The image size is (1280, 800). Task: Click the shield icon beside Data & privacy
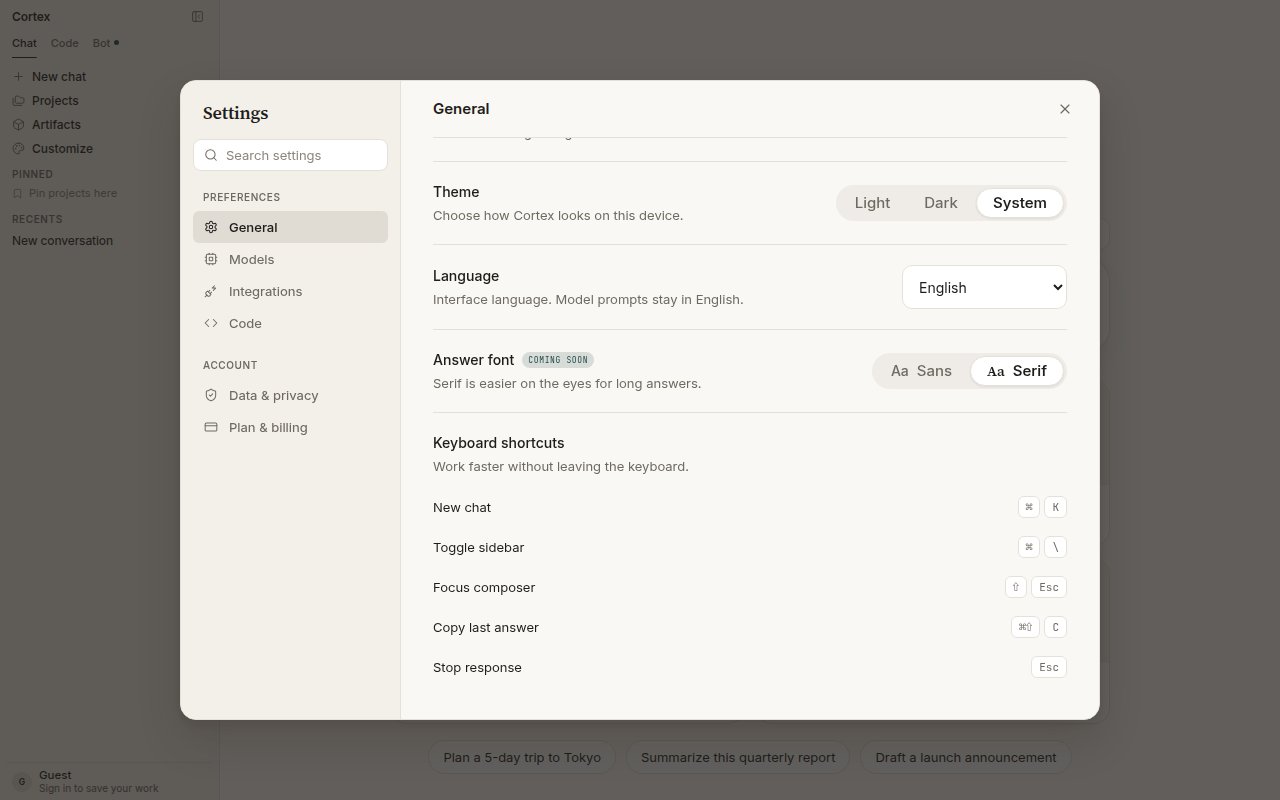211,395
